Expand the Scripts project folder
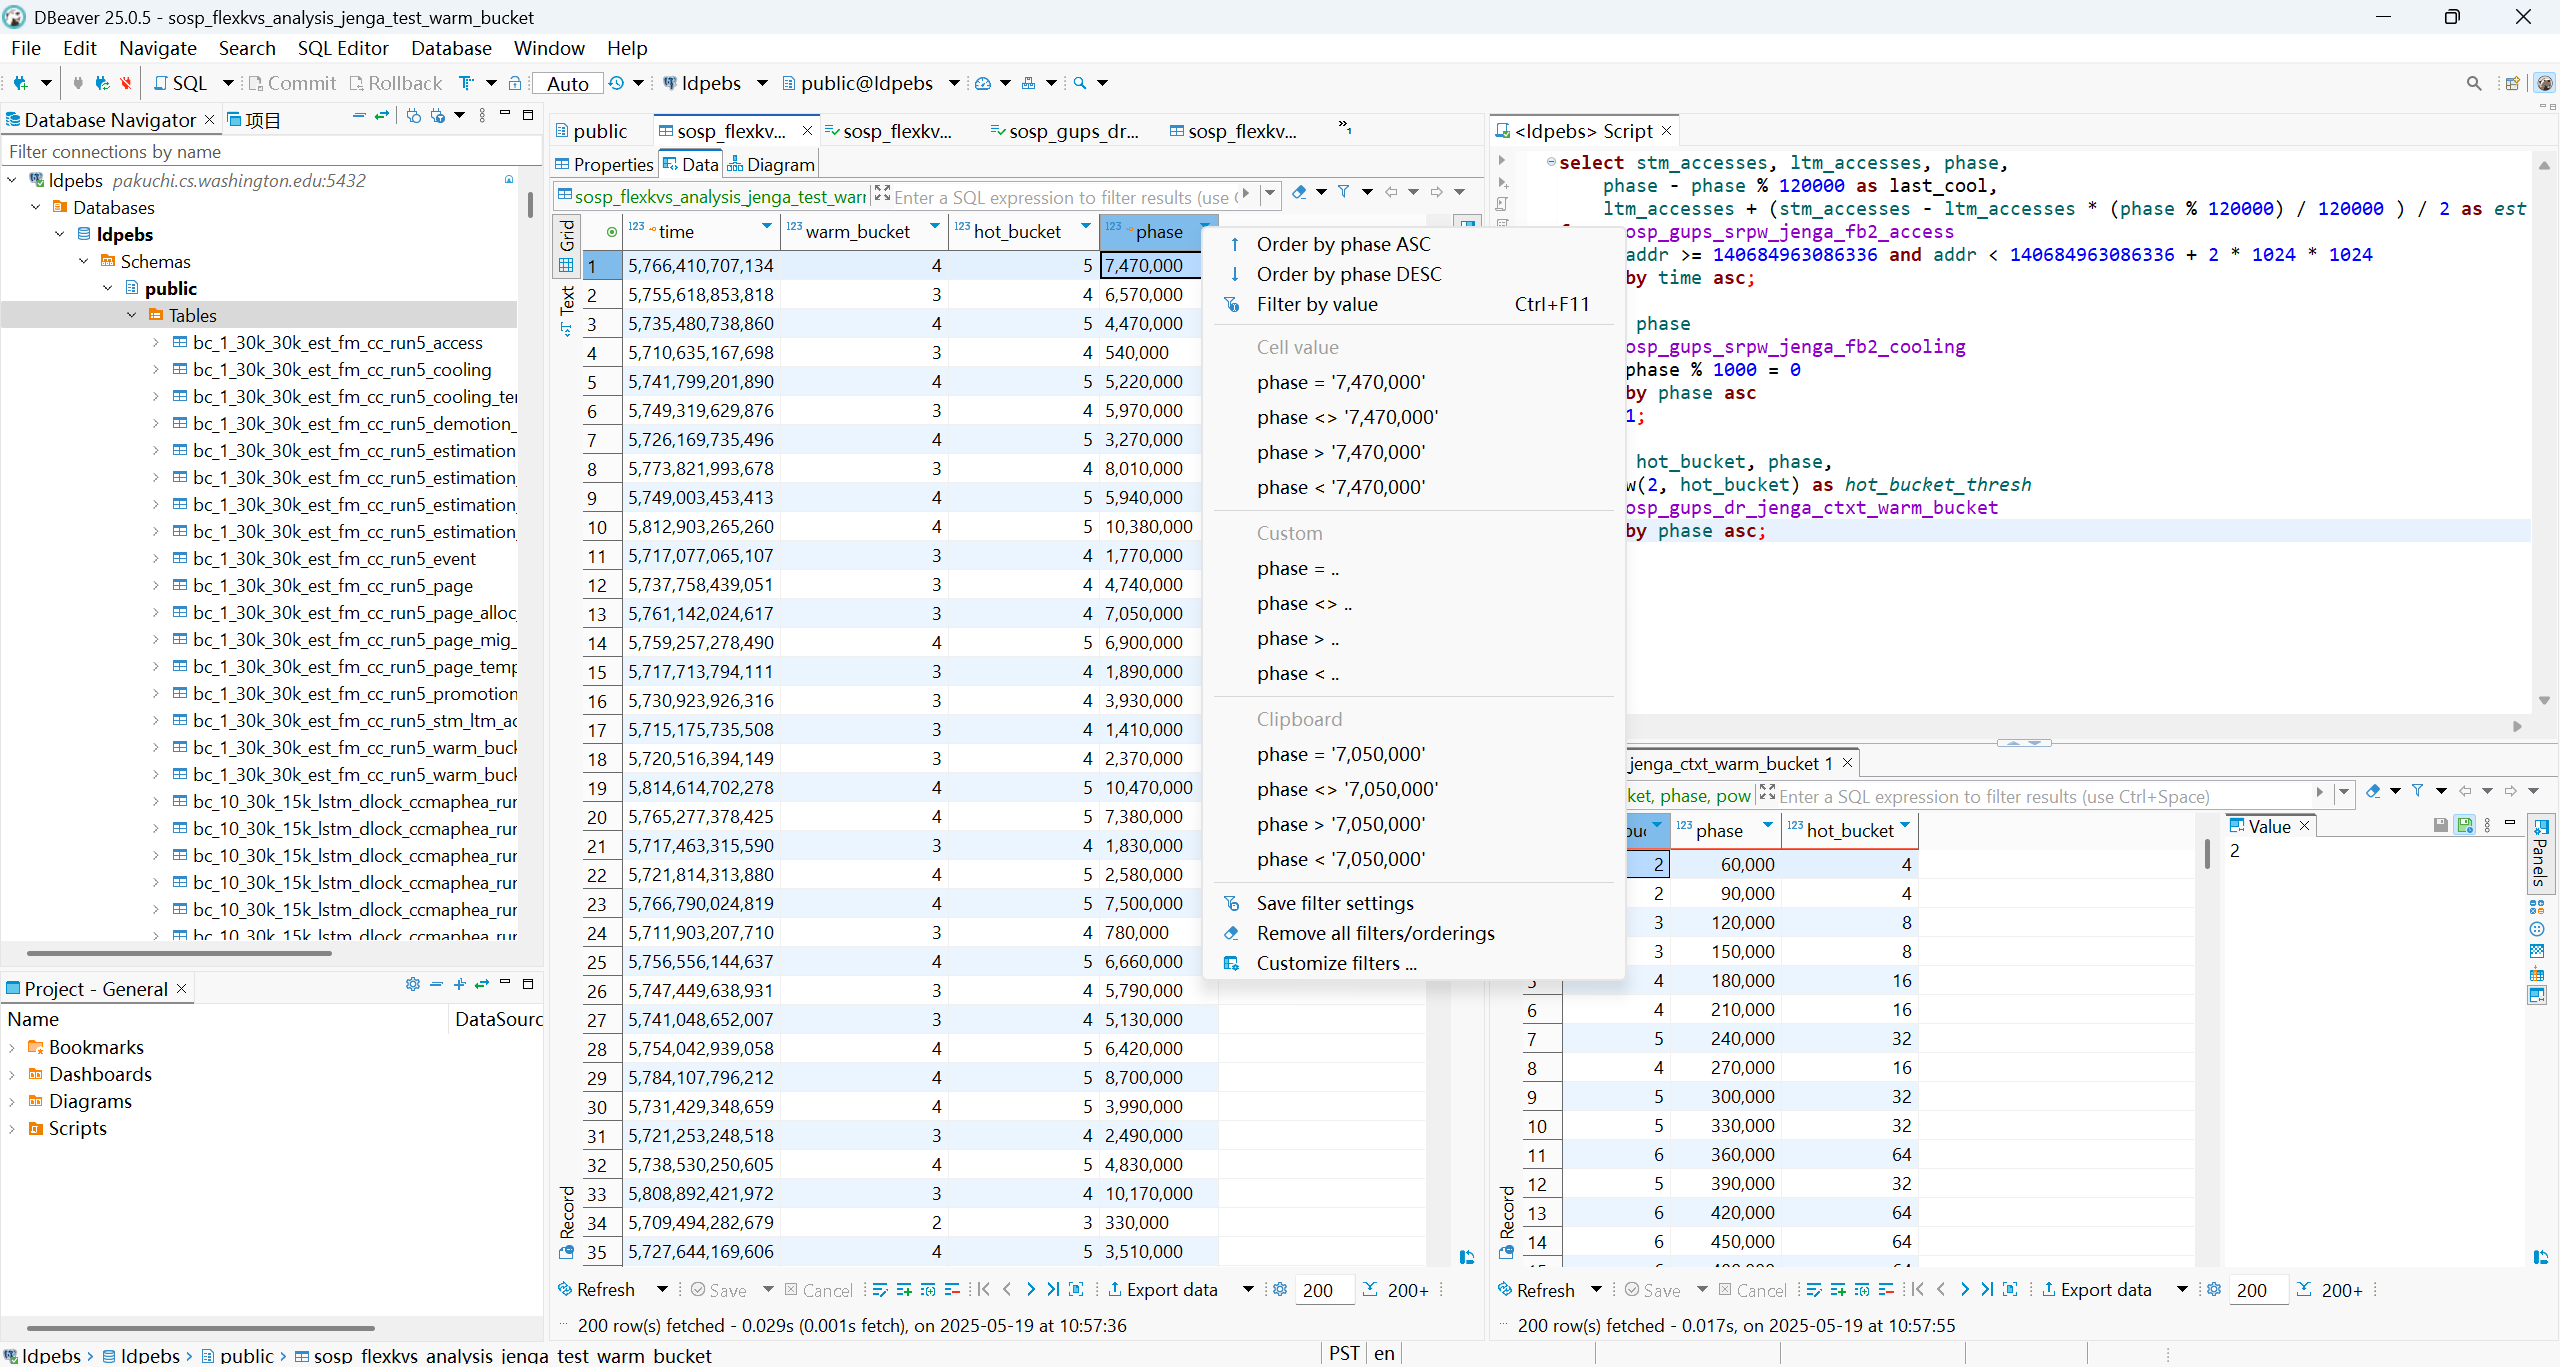This screenshot has width=2560, height=1367. click(x=12, y=1129)
